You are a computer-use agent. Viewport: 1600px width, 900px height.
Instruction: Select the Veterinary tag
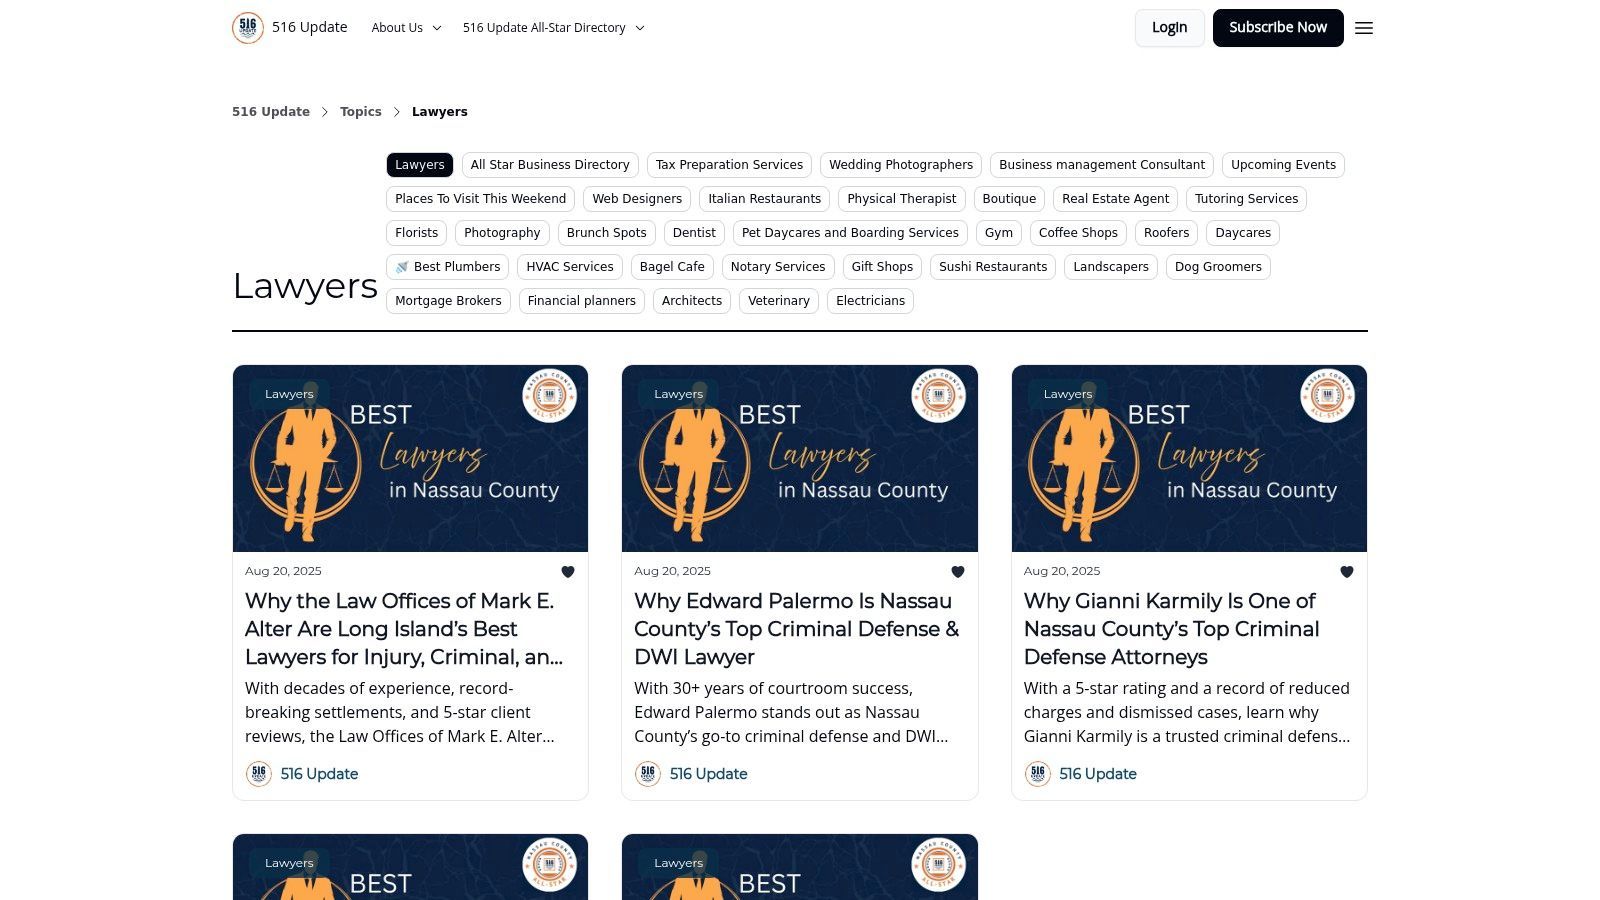point(779,301)
